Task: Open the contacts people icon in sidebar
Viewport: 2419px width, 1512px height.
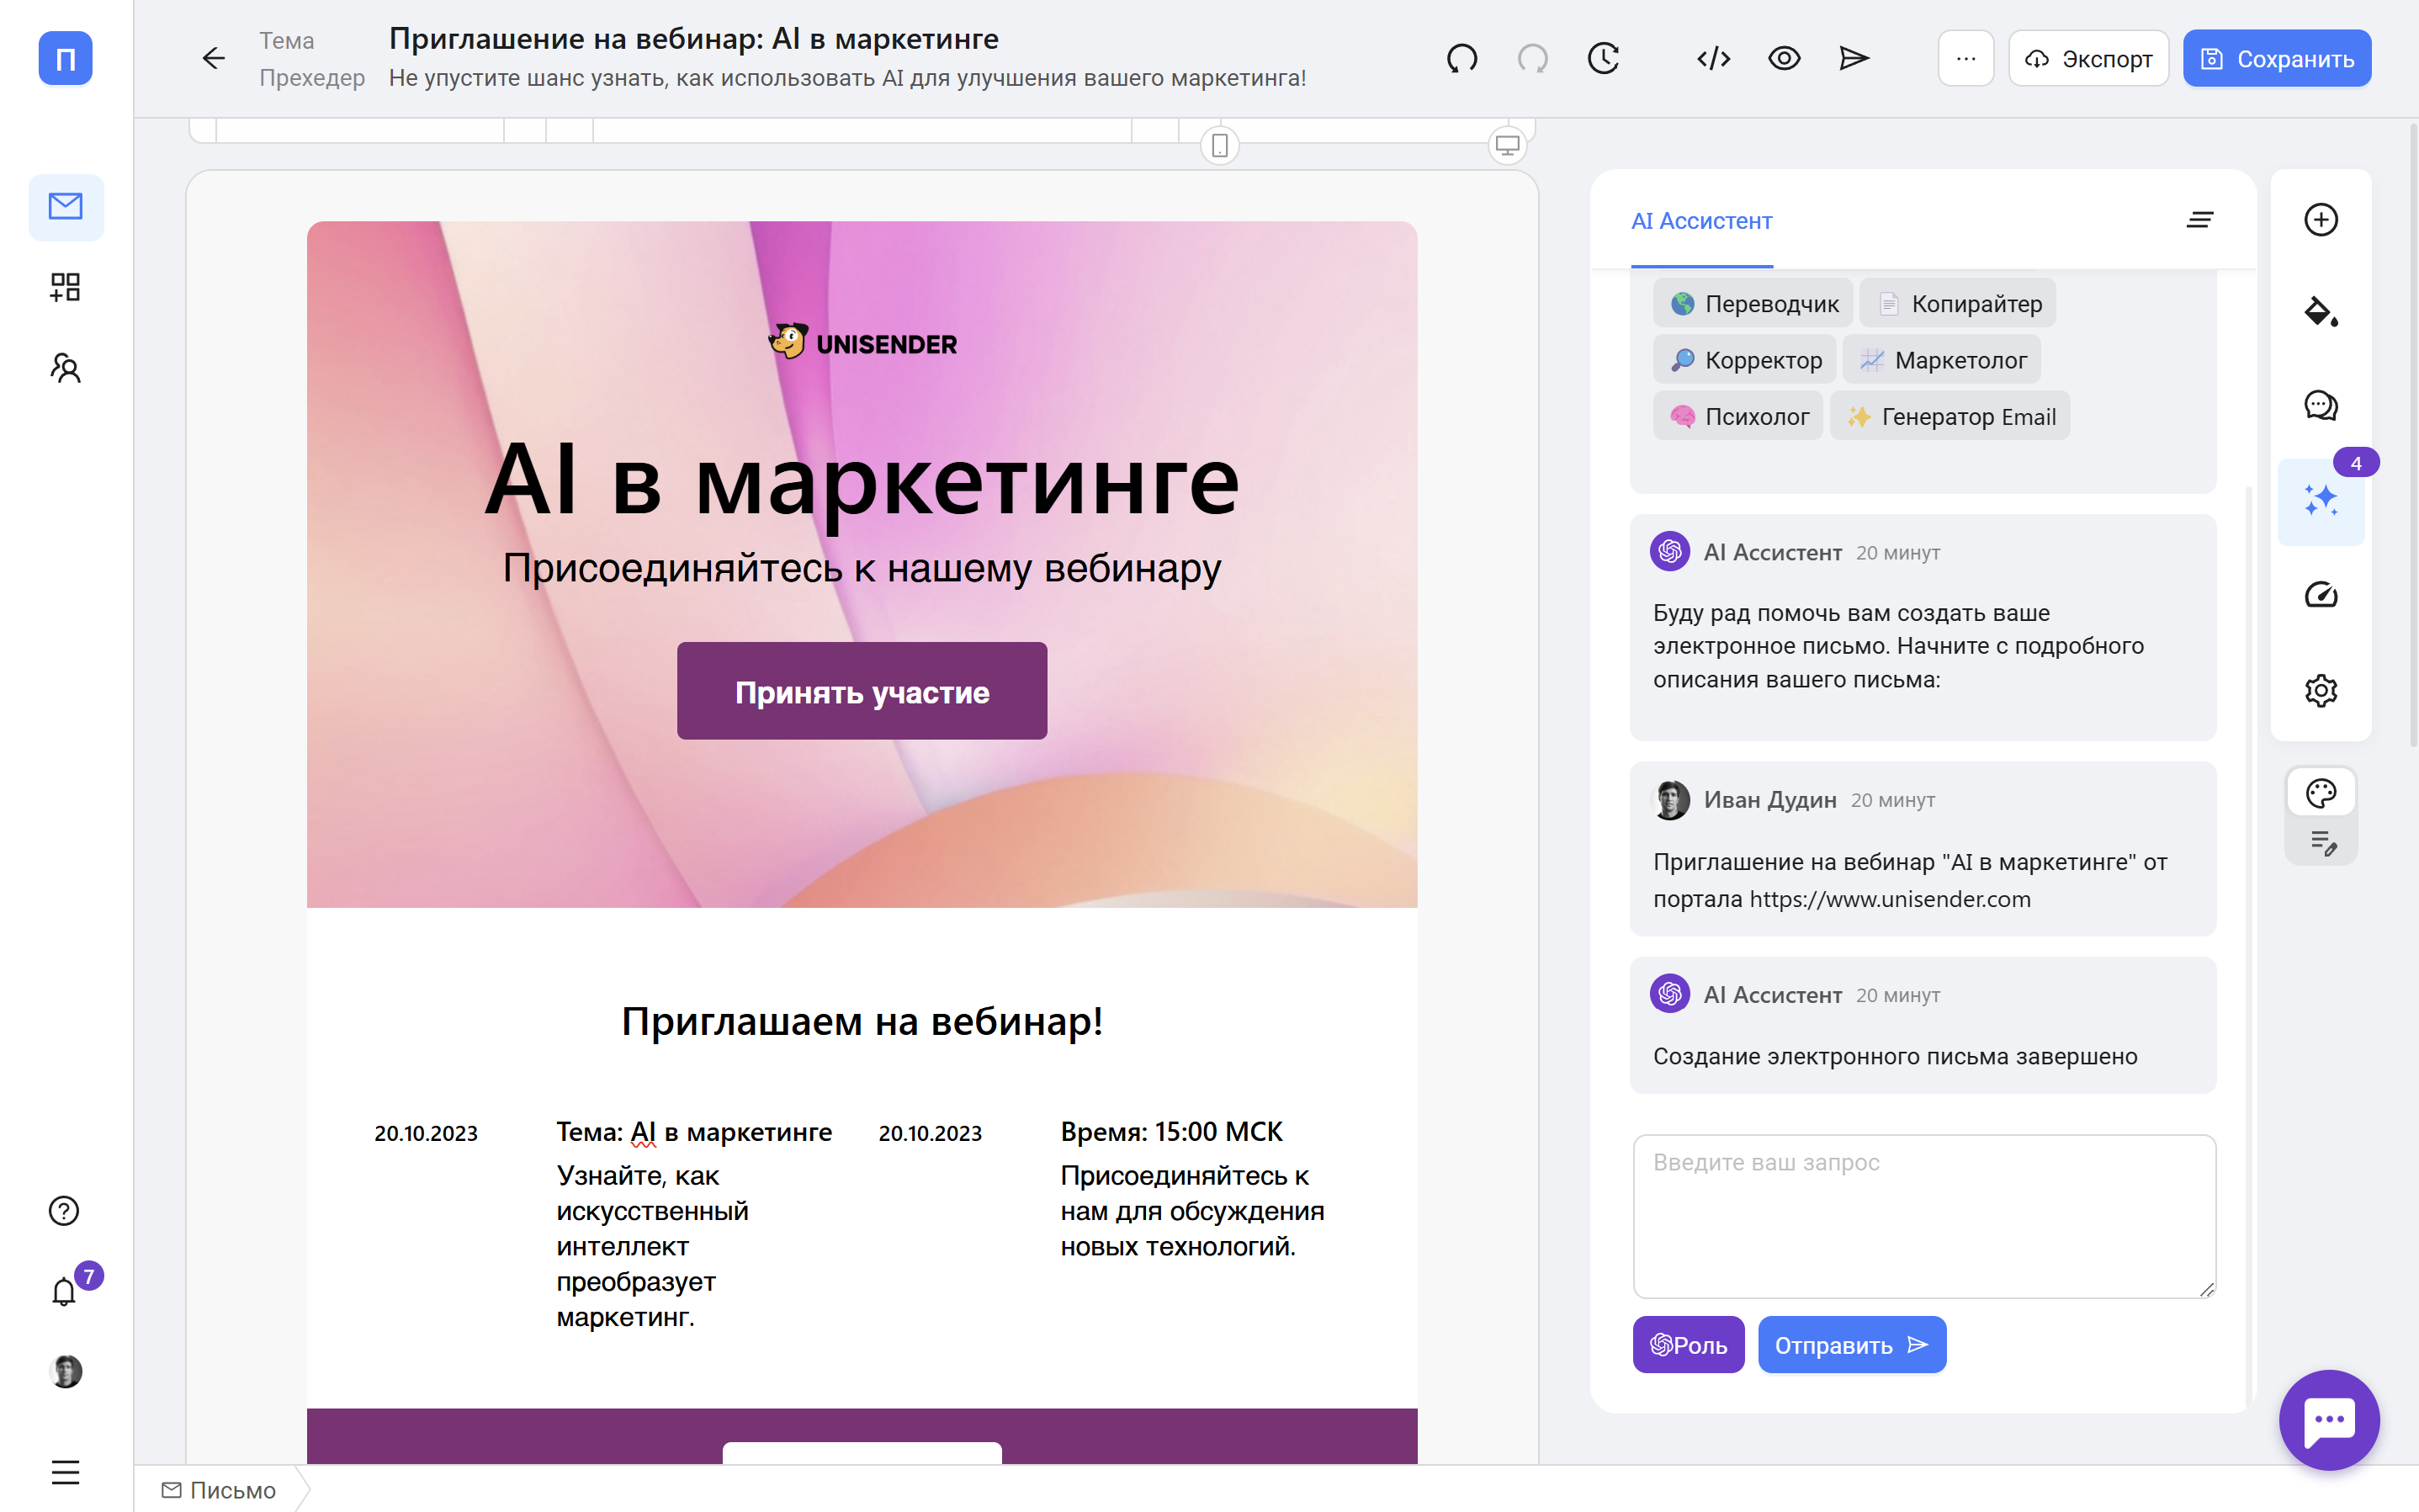Action: 65,368
